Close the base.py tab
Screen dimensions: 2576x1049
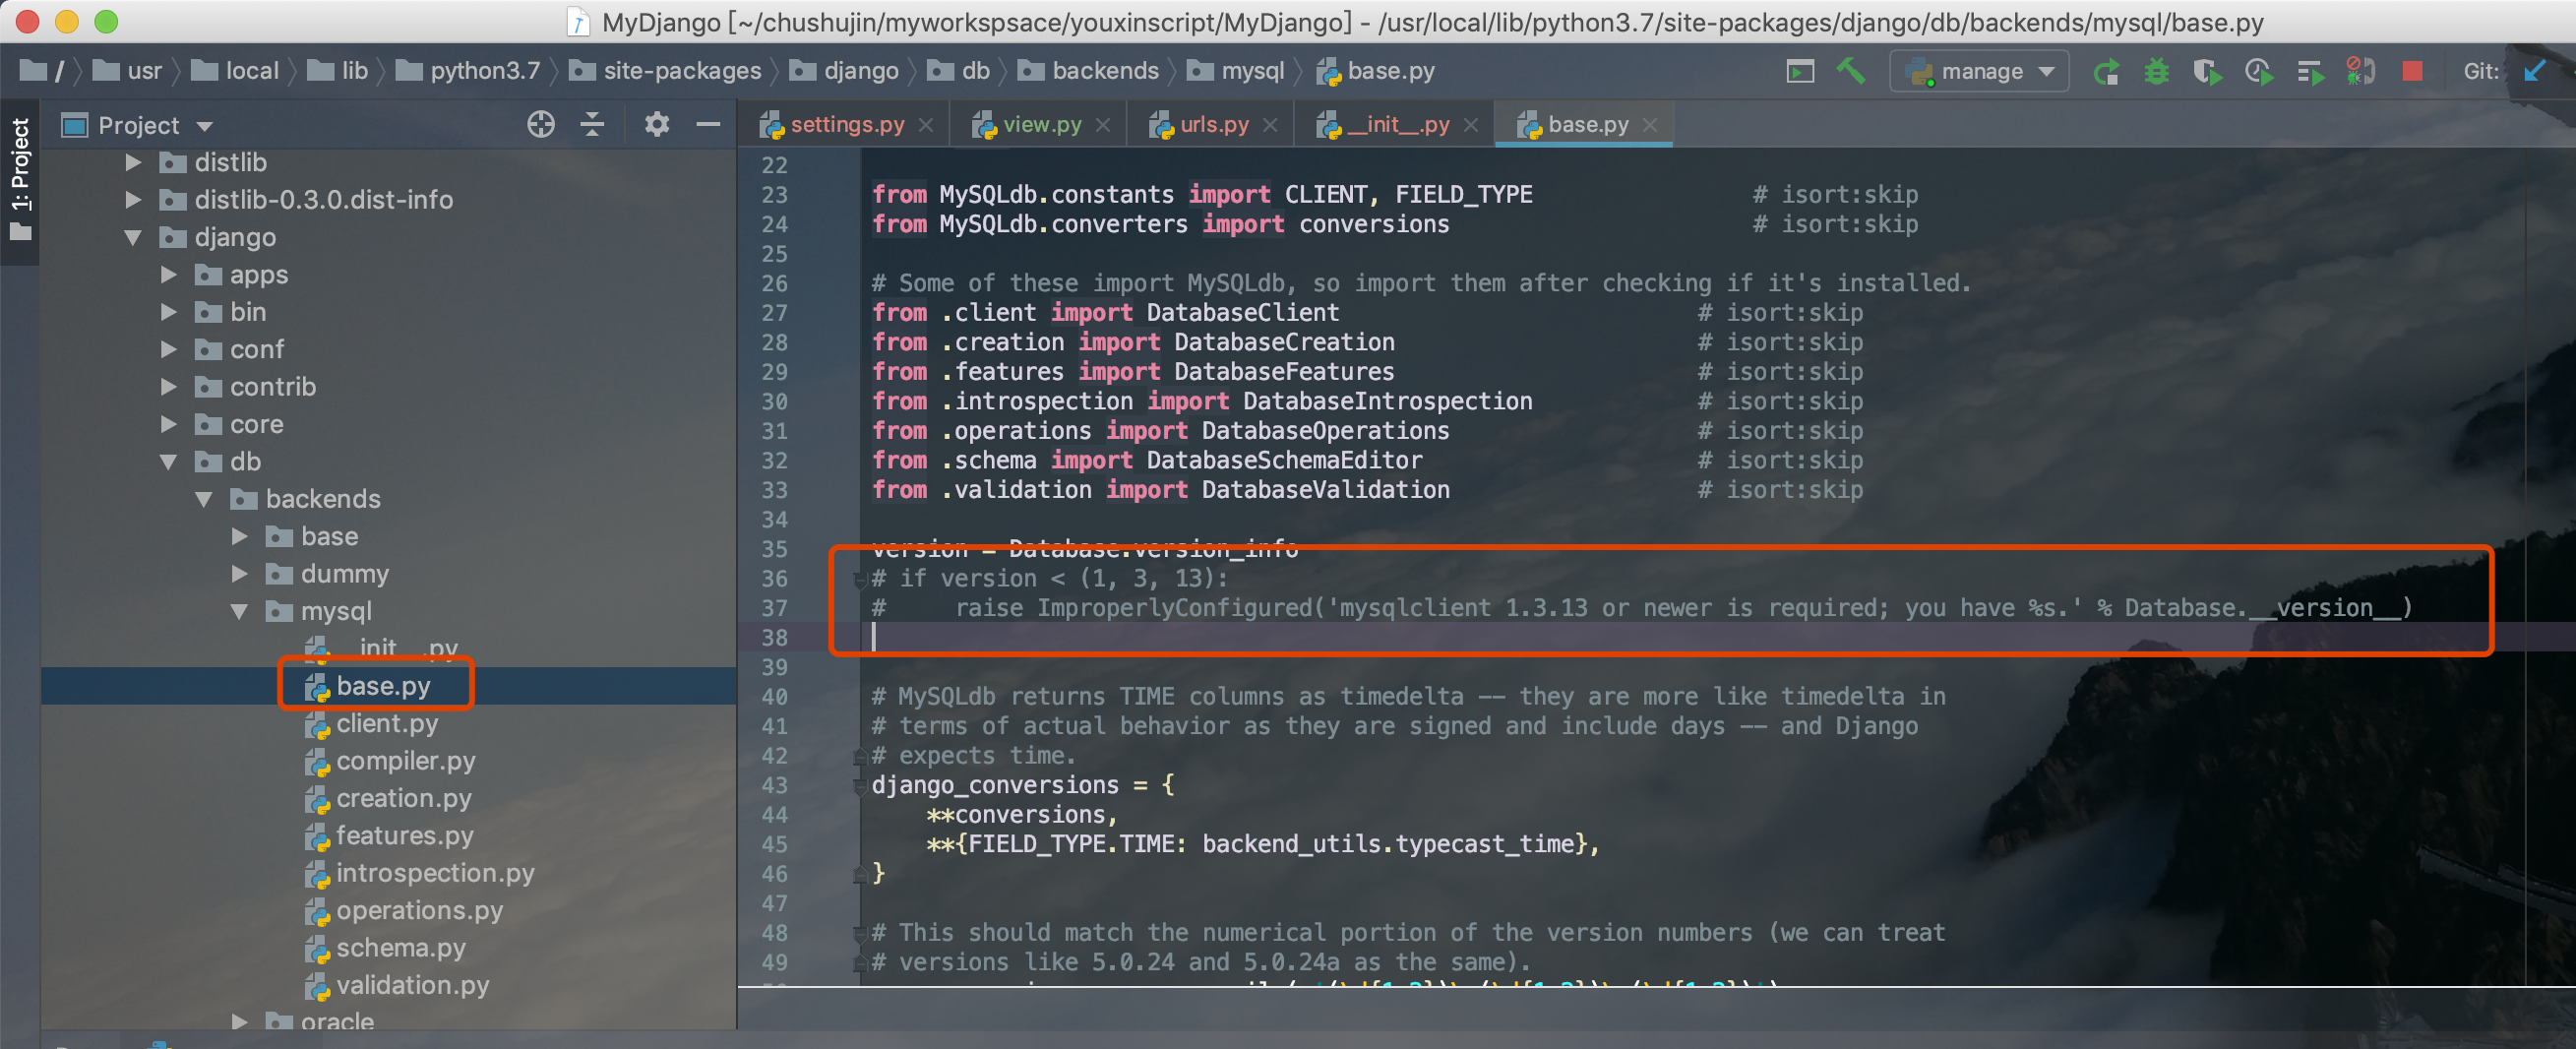point(1650,125)
